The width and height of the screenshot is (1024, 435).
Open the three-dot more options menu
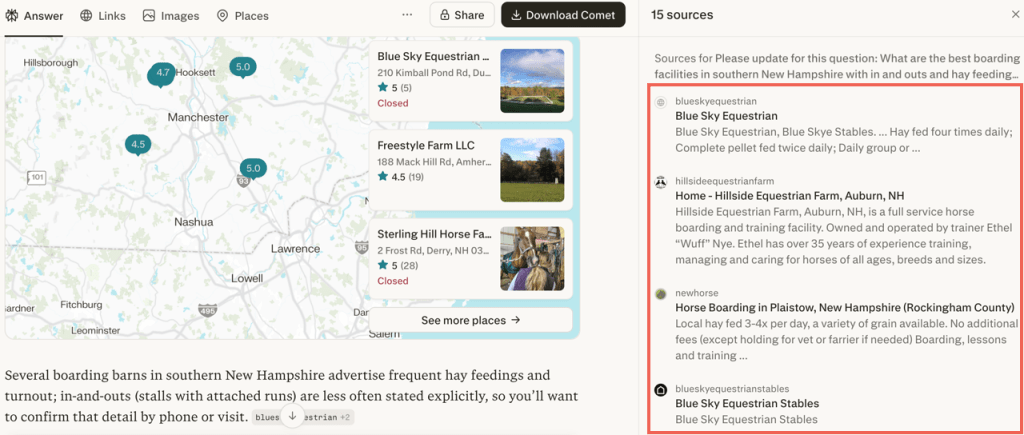pos(407,15)
